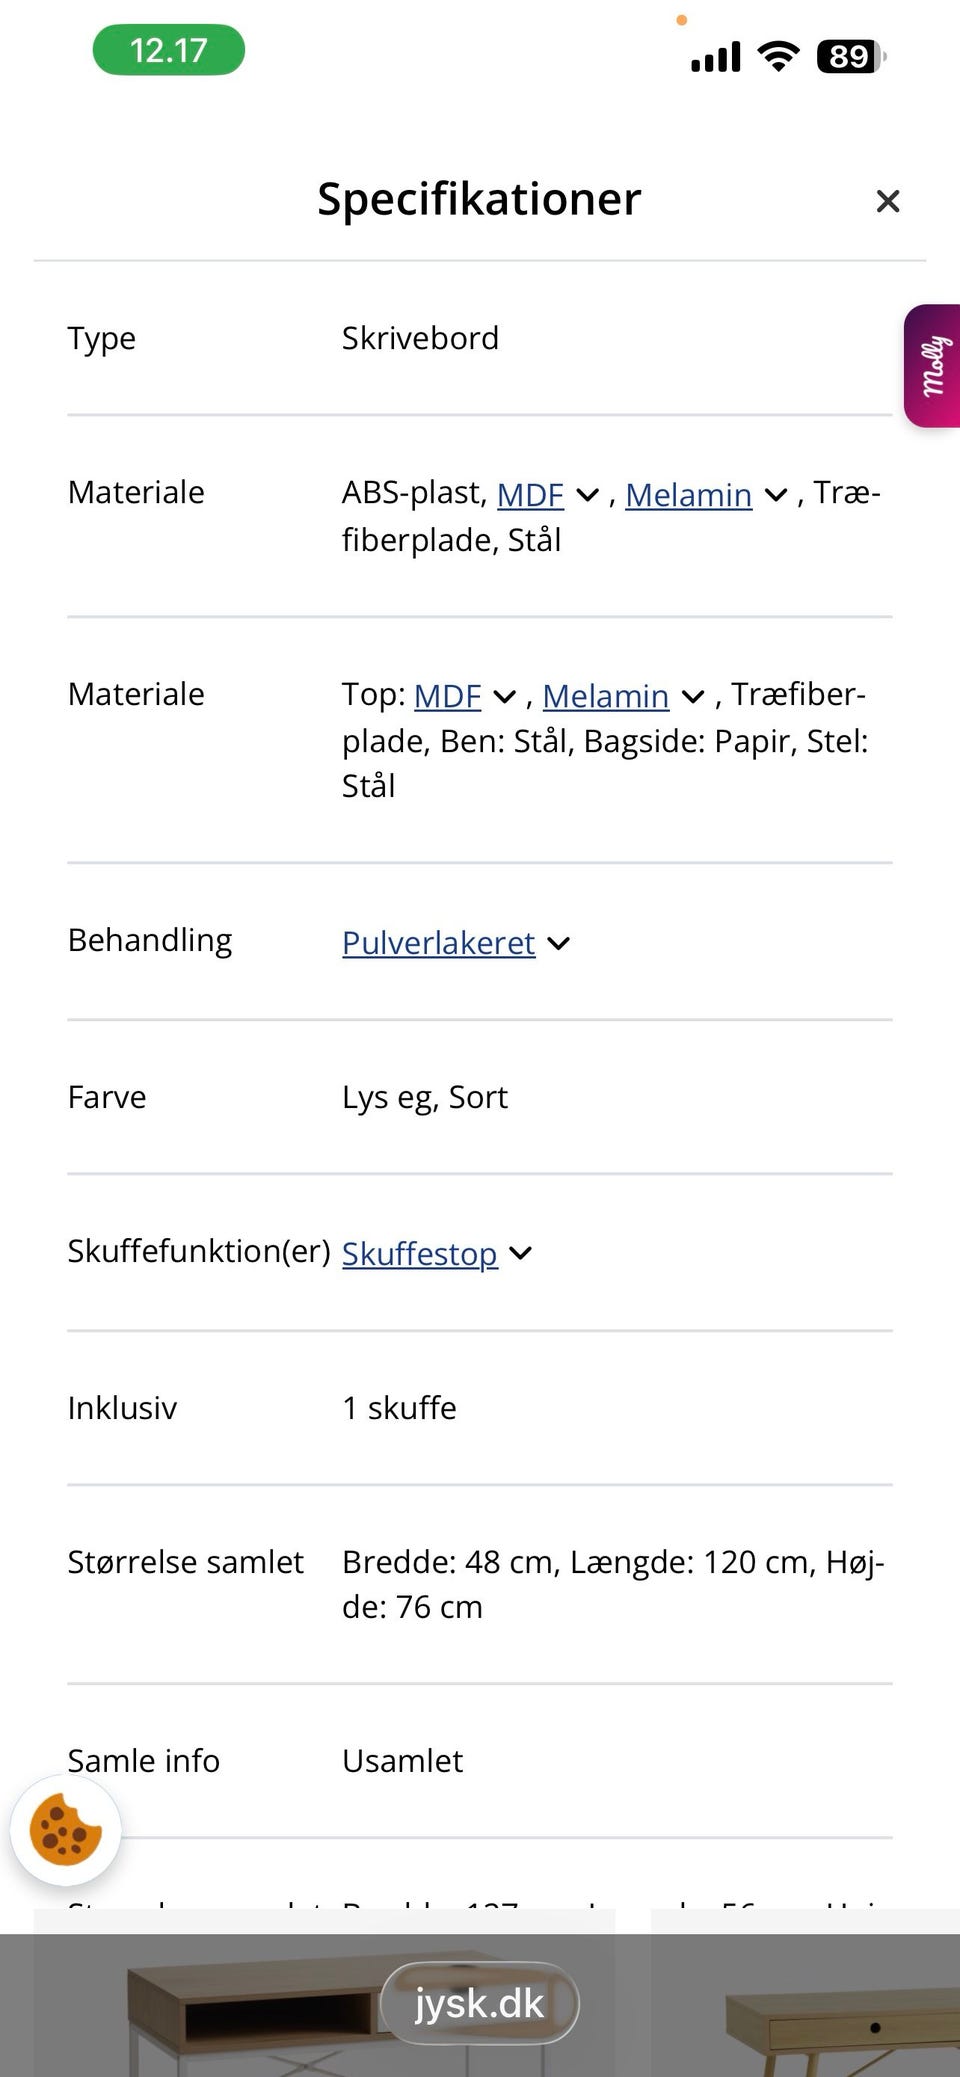Tap the Wi-Fi status icon
Screen dimensions: 960x2077
(x=778, y=56)
